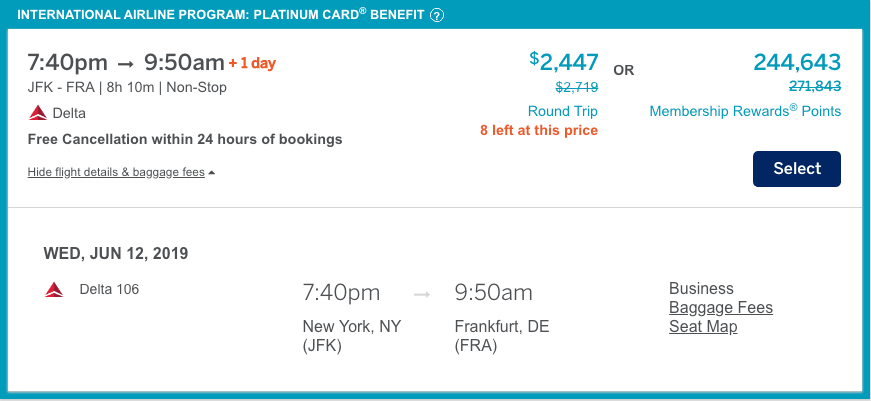Click the "8 left at this price" notice
871x401 pixels.
click(539, 131)
